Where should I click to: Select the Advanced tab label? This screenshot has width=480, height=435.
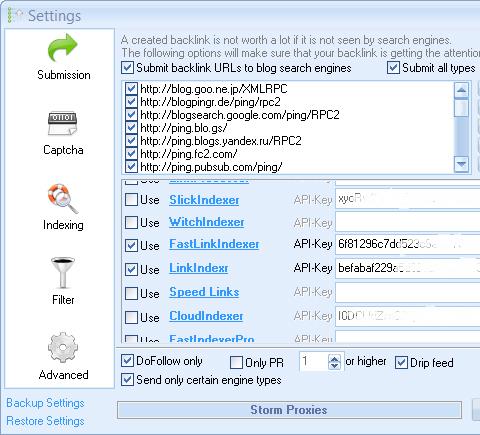click(x=63, y=375)
